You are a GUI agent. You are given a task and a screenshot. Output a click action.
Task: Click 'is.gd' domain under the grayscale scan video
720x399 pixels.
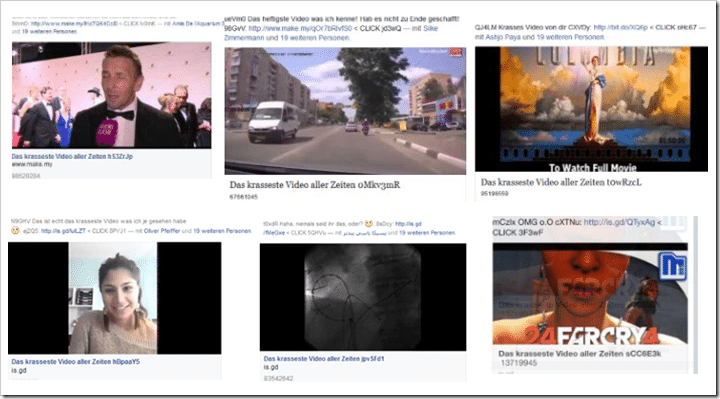coord(271,367)
